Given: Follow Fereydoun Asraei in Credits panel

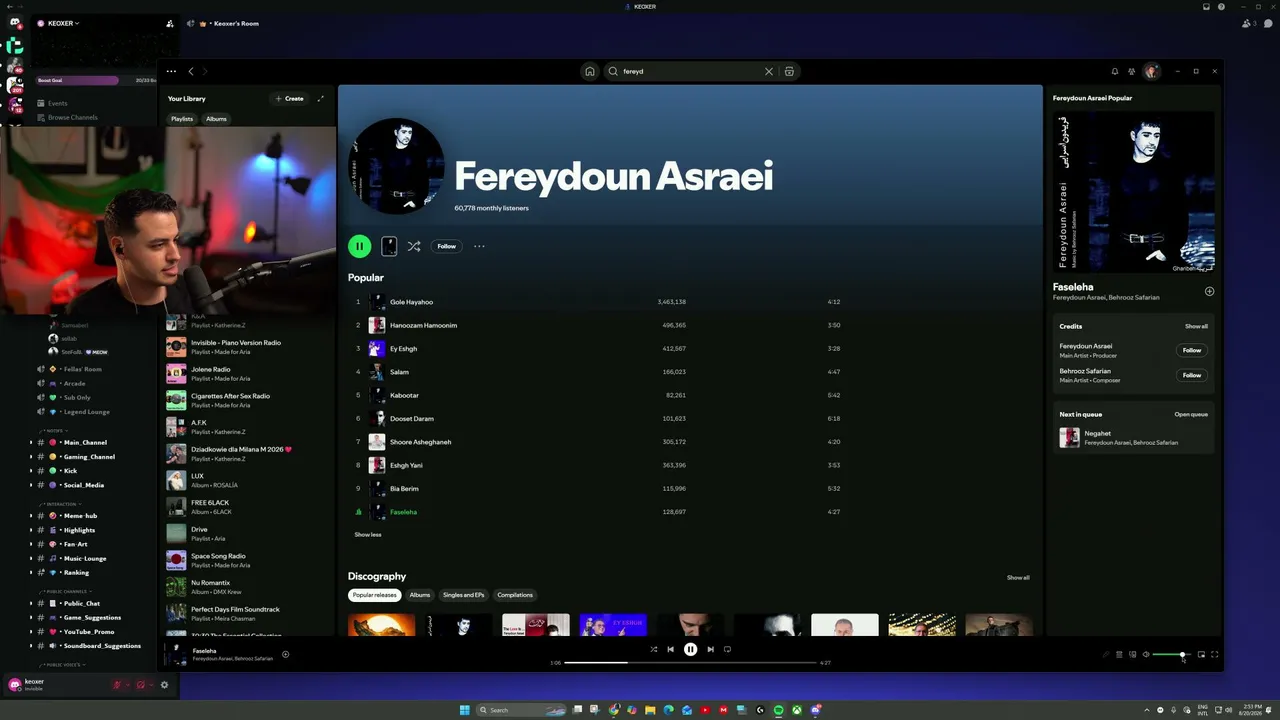Looking at the screenshot, I should click(1192, 350).
